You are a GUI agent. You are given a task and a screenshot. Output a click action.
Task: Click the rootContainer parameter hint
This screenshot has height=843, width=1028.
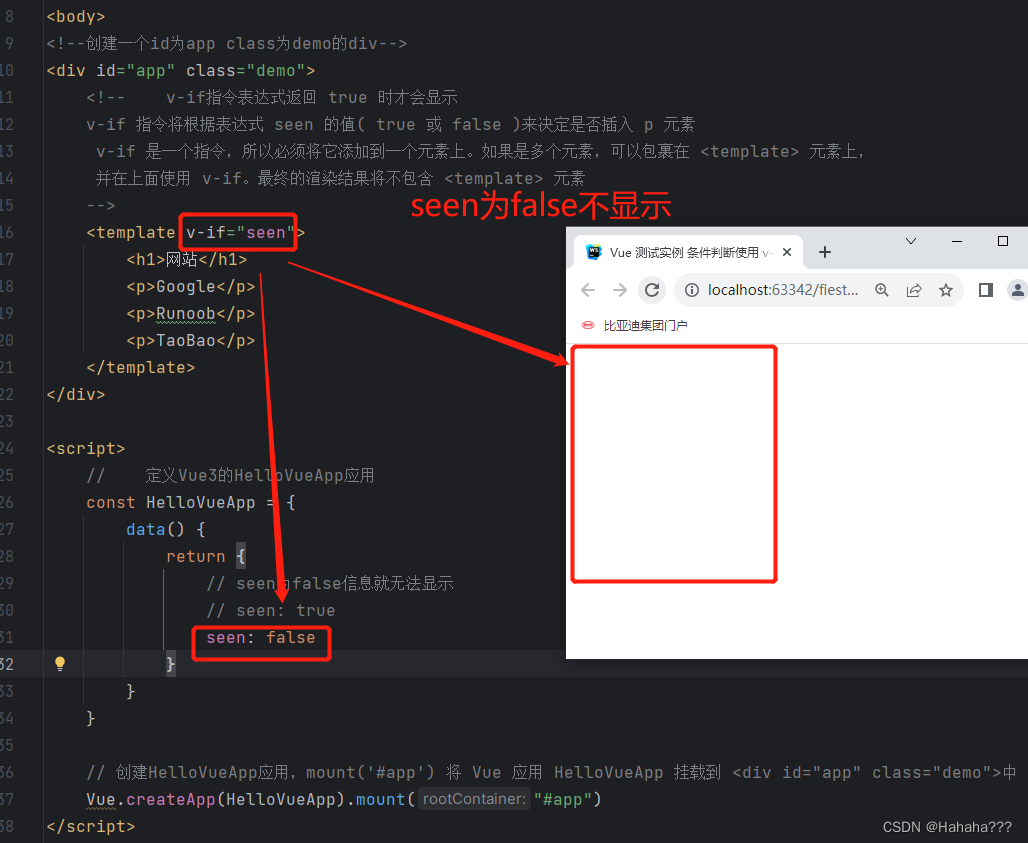[x=474, y=799]
